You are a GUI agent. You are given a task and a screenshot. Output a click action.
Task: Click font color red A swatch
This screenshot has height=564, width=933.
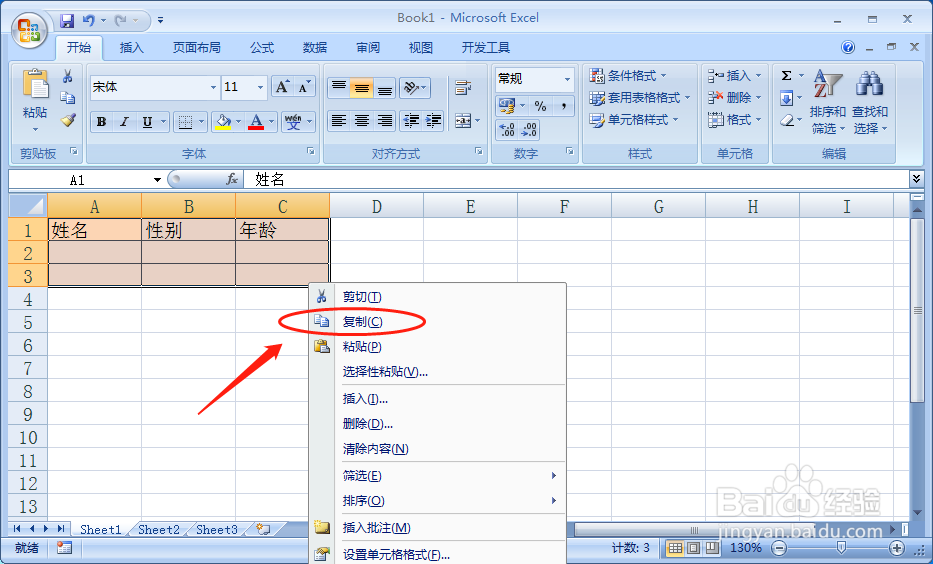coord(256,122)
